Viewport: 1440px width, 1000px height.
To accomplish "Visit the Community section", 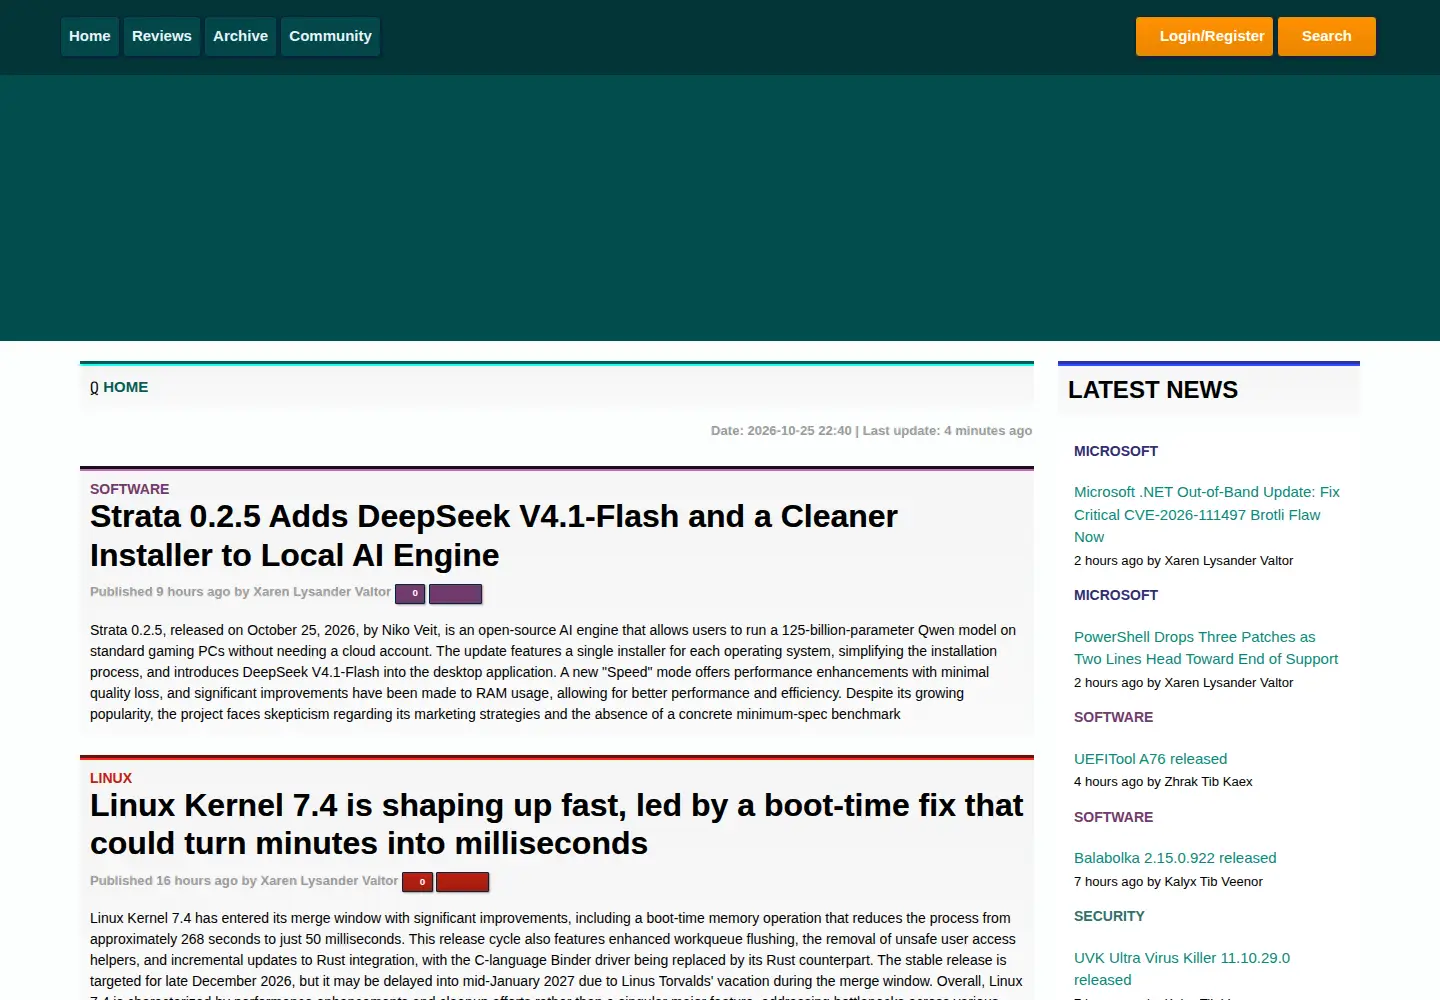I will pos(330,36).
